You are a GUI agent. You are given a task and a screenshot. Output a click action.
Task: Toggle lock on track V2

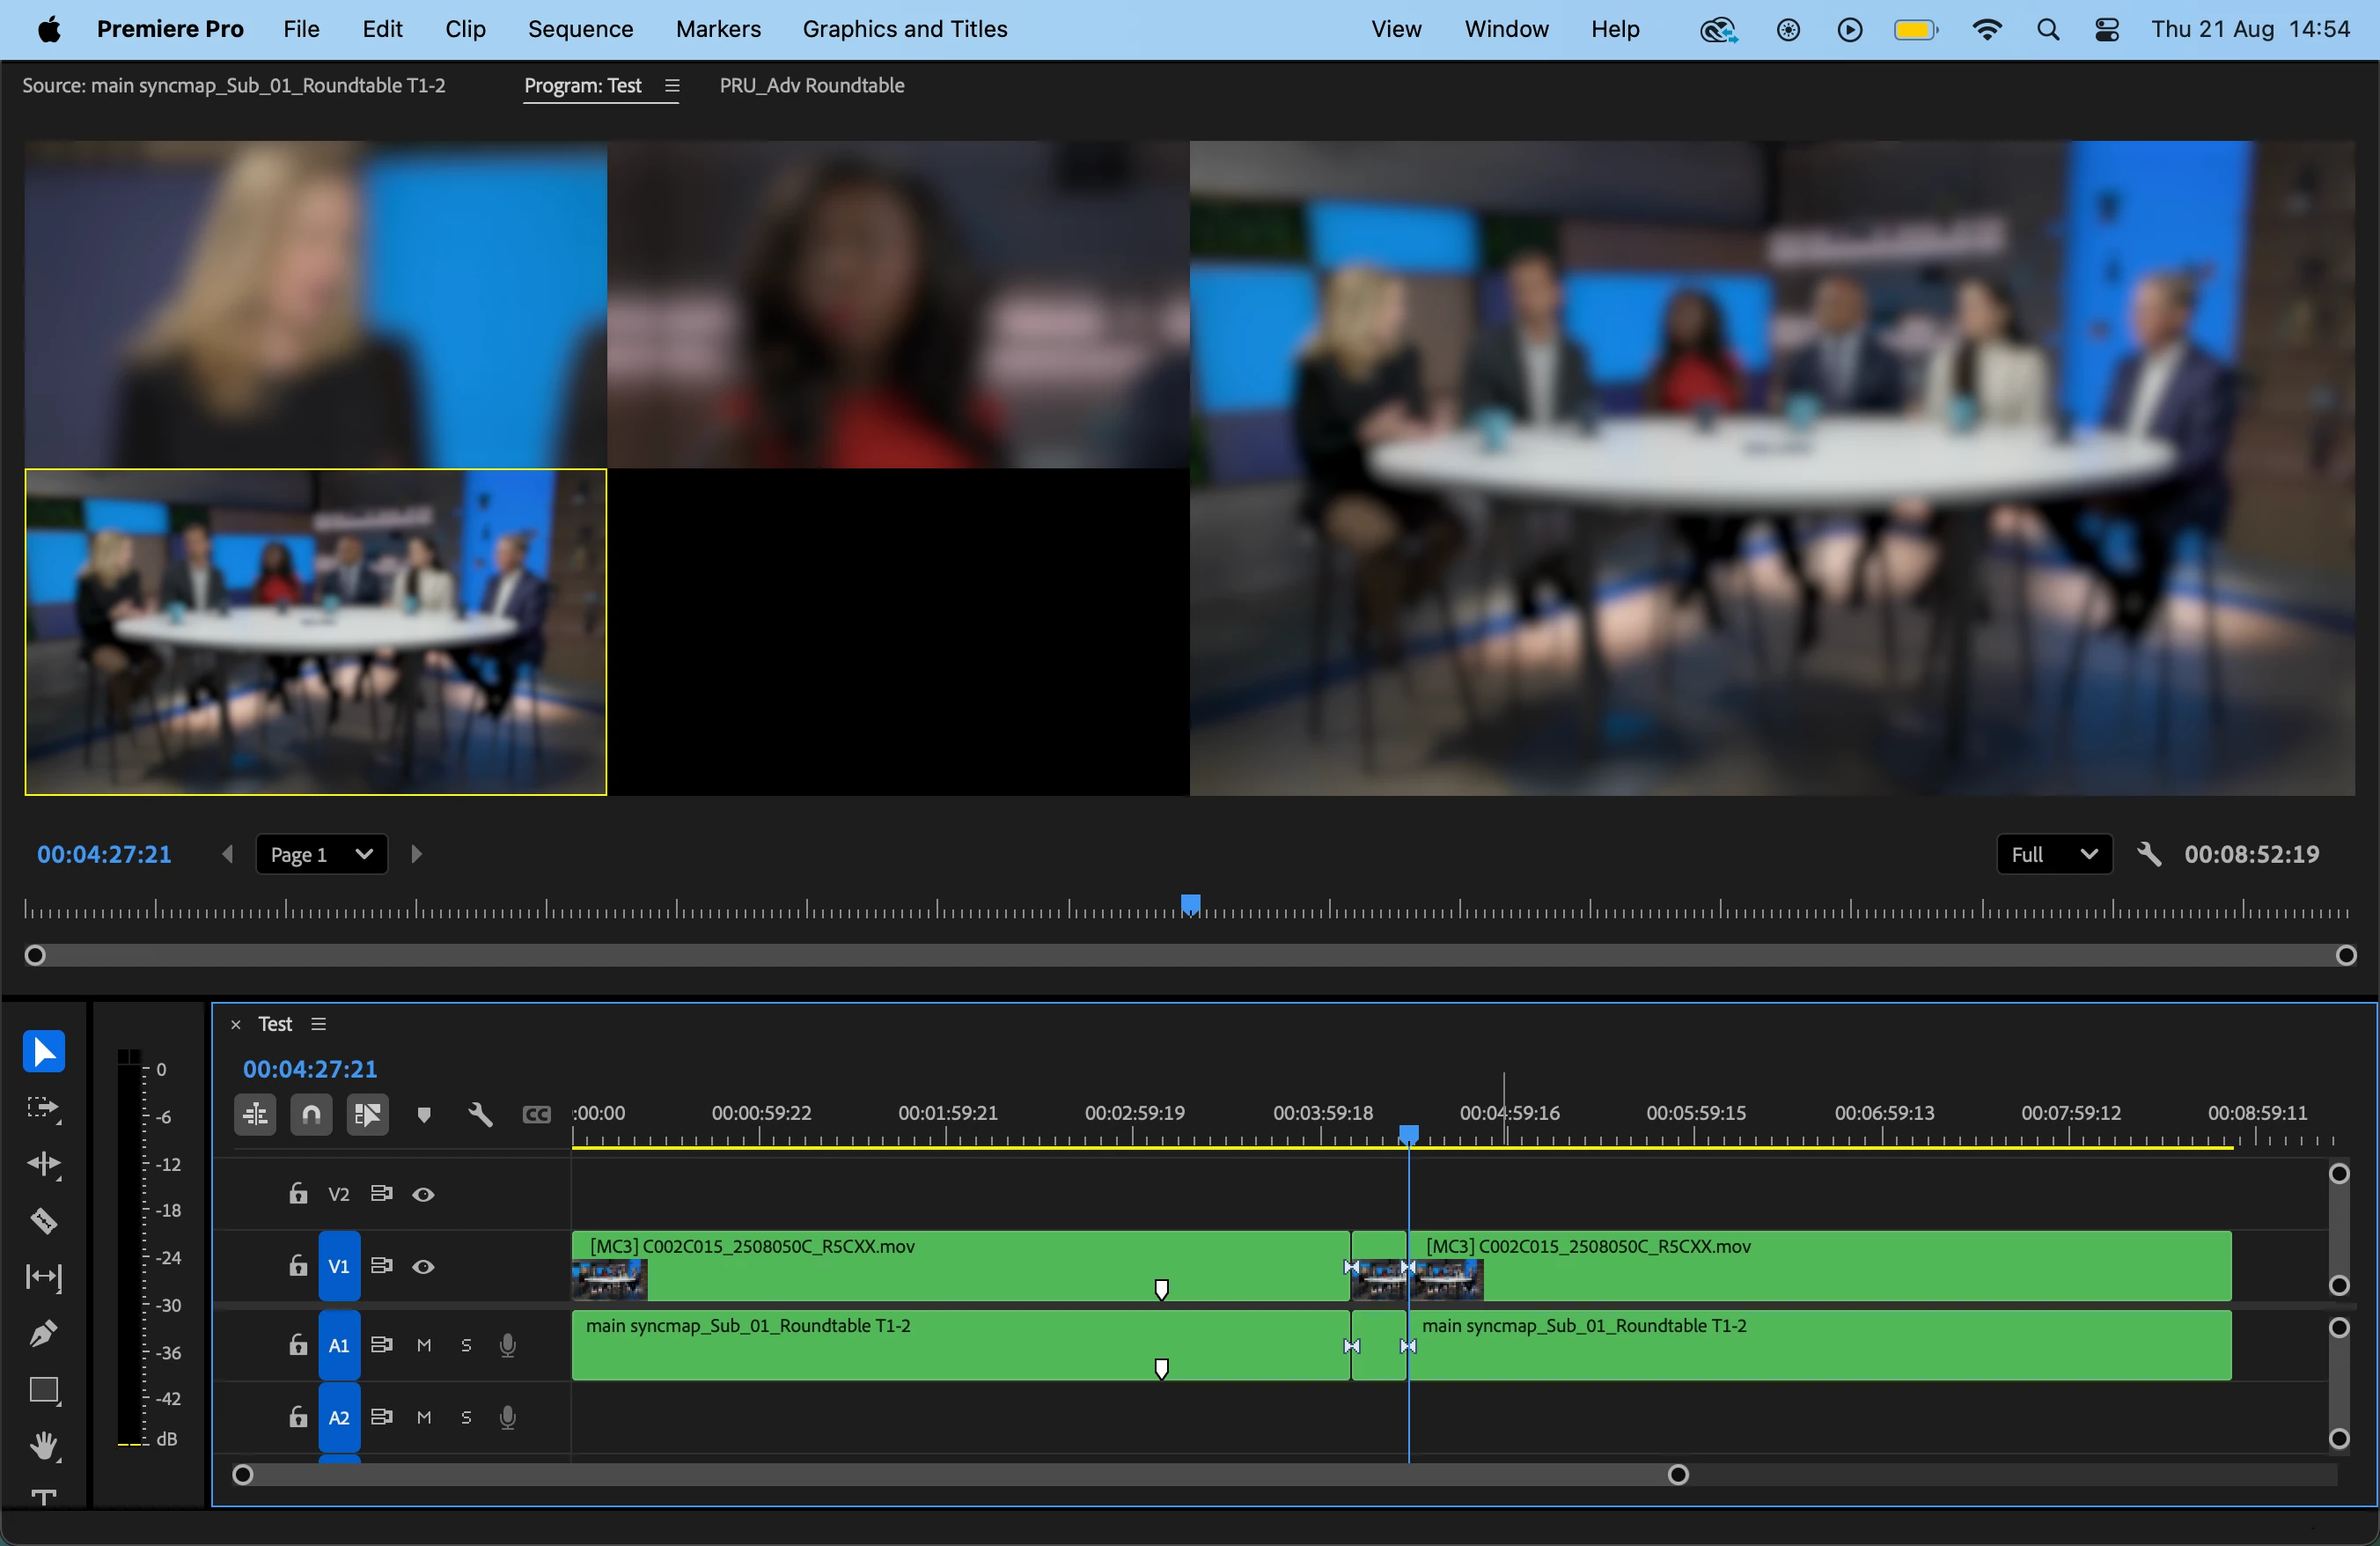298,1194
